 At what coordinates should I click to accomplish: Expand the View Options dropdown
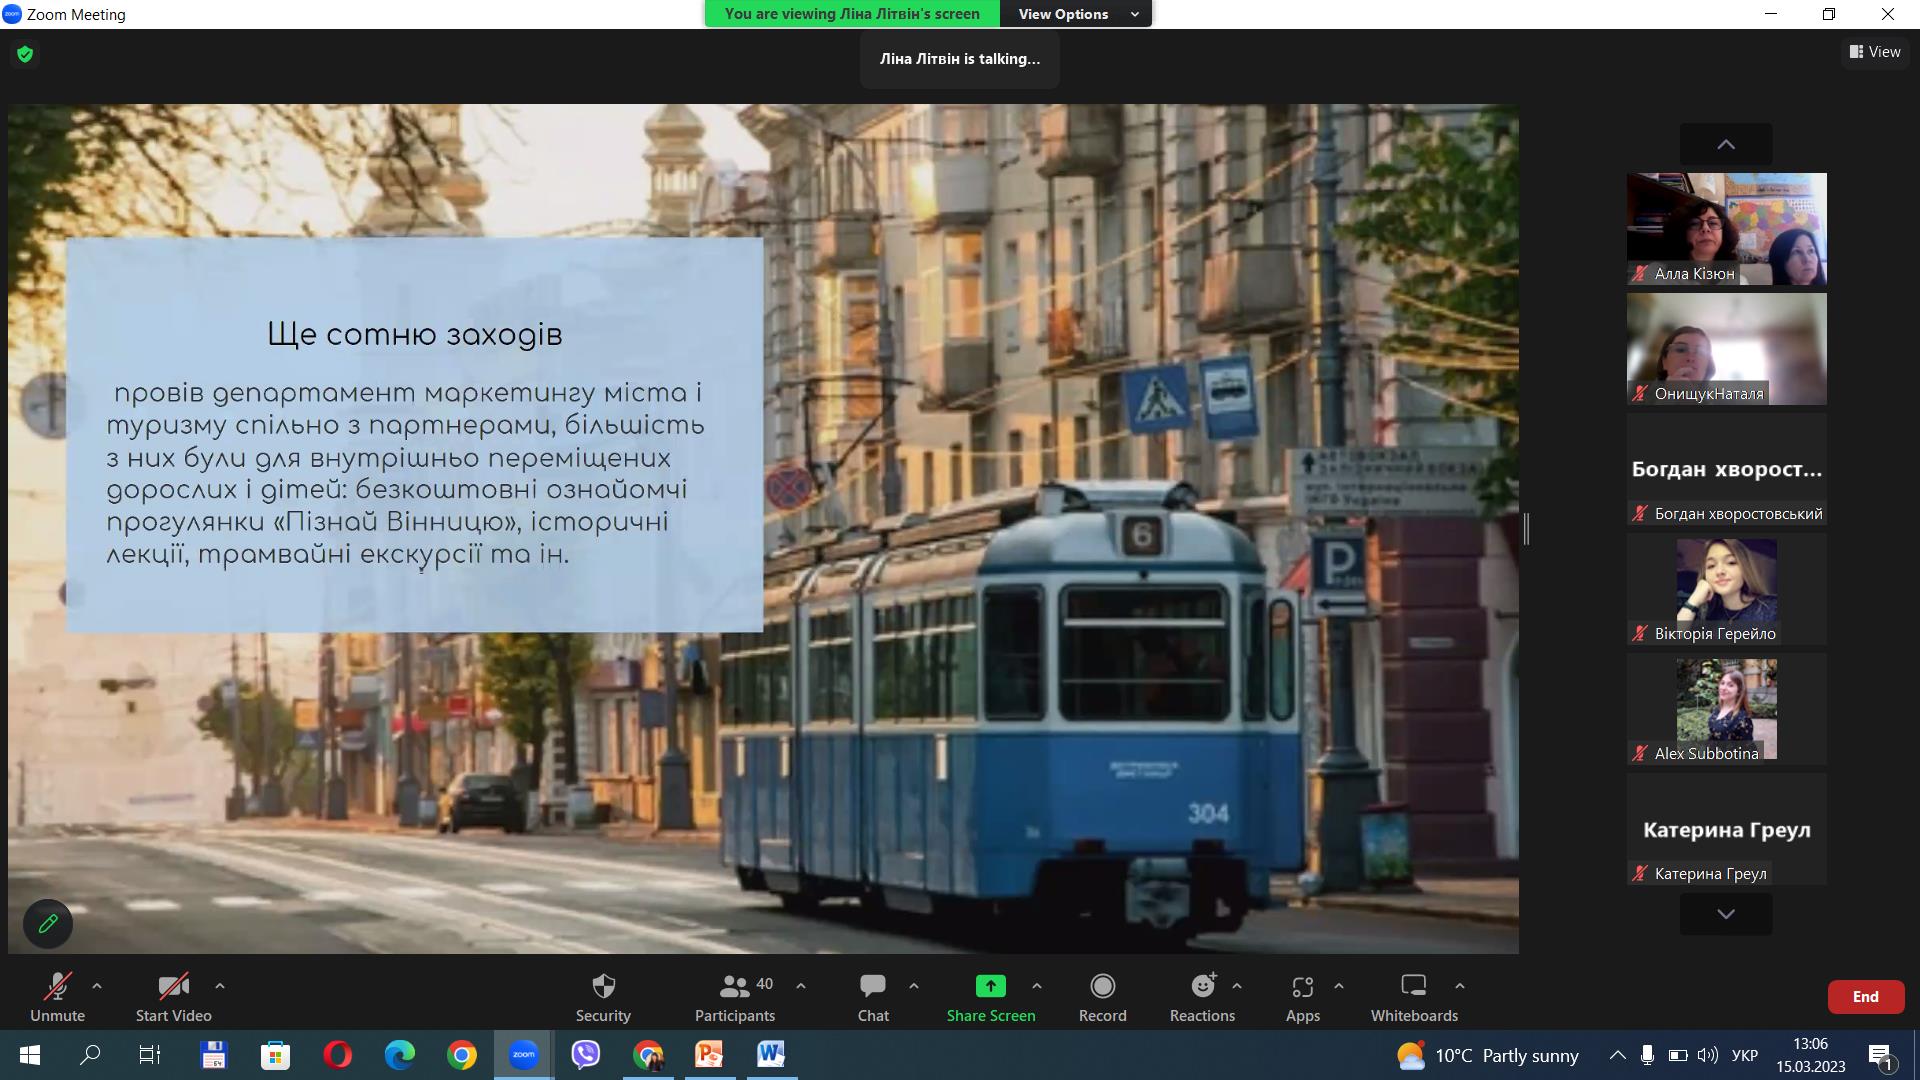[1076, 14]
